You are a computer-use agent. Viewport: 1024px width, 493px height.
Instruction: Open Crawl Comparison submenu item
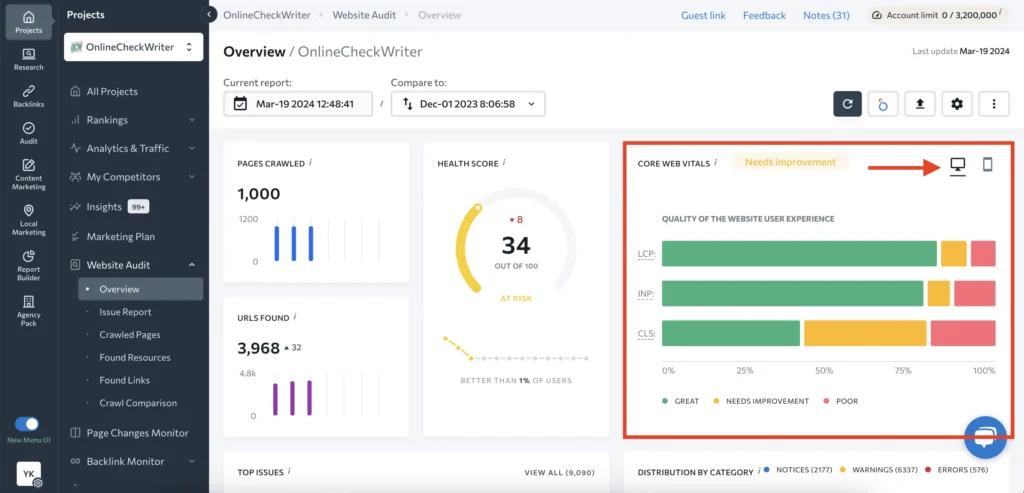138,404
